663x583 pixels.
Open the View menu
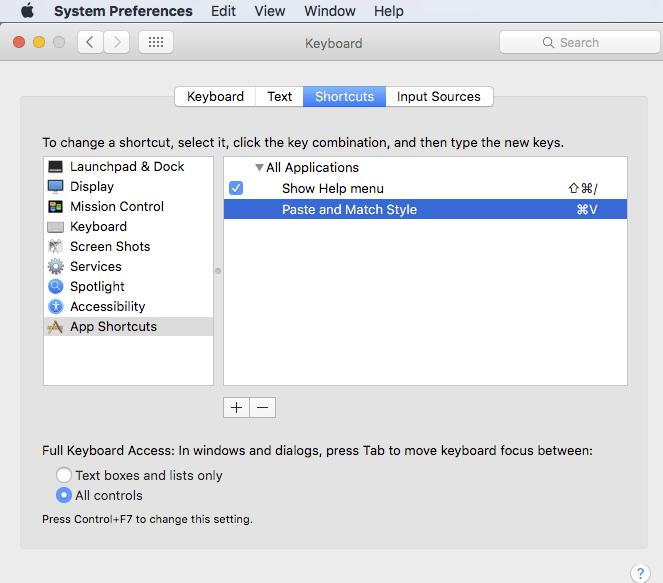point(270,11)
